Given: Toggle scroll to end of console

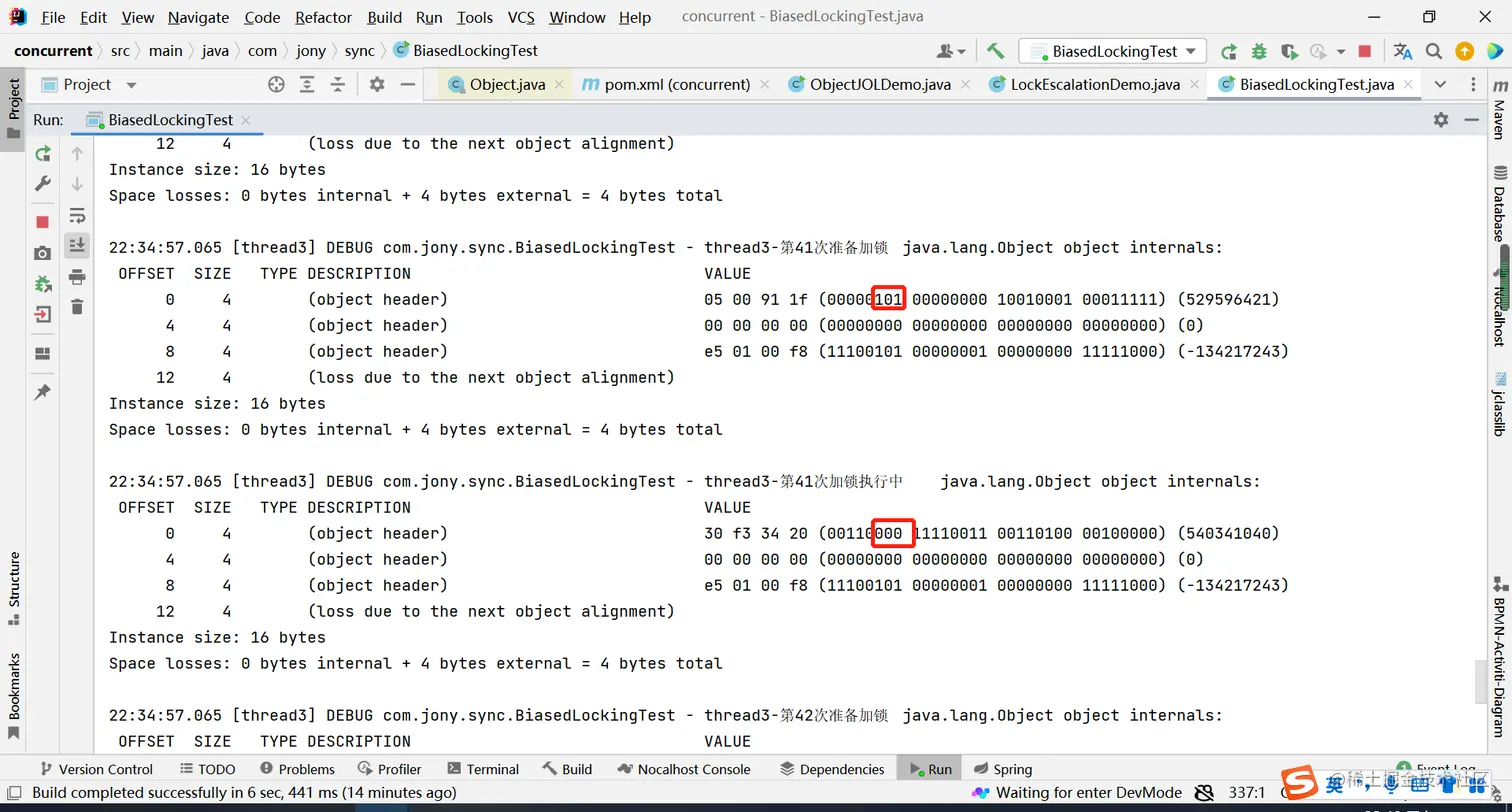Looking at the screenshot, I should pos(77,245).
